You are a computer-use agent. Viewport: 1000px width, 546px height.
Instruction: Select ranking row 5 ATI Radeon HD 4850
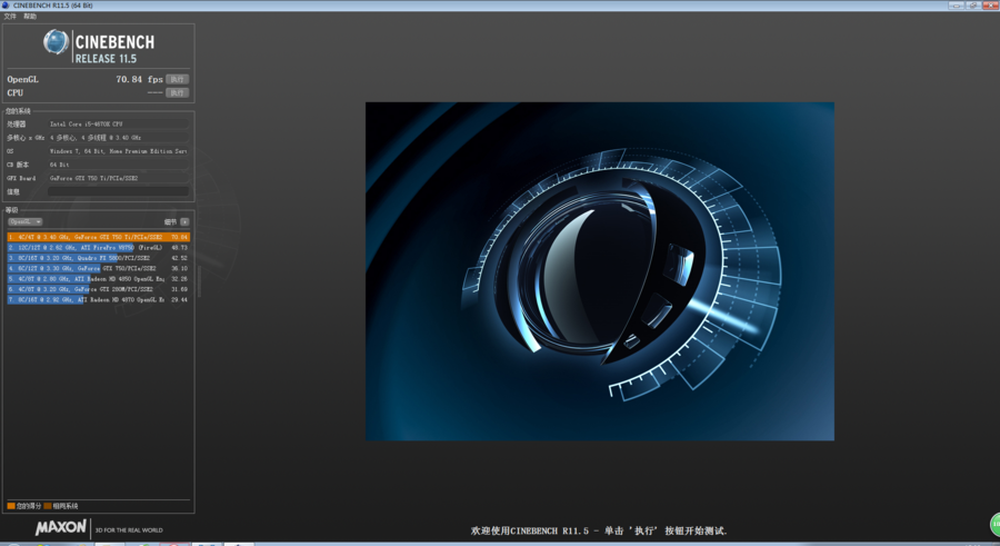point(98,279)
